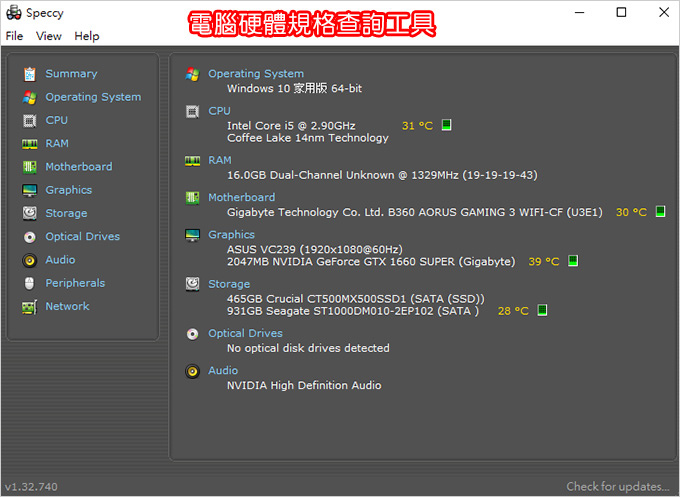Image resolution: width=680 pixels, height=497 pixels.
Task: Select Audio in the sidebar
Action: [x=60, y=260]
